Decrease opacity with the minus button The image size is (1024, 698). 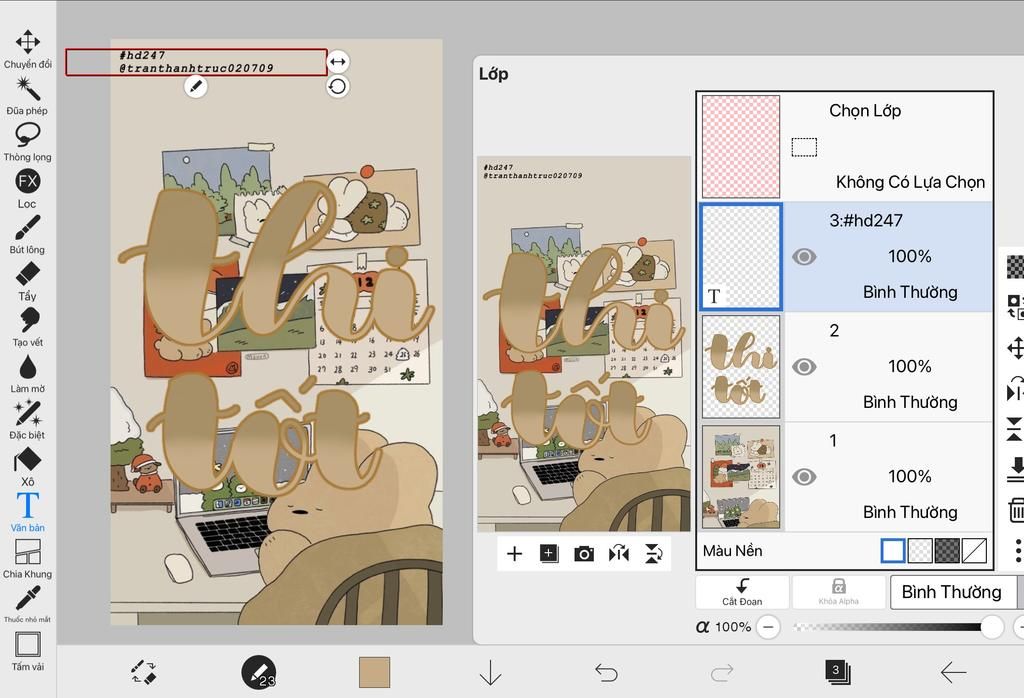point(769,627)
